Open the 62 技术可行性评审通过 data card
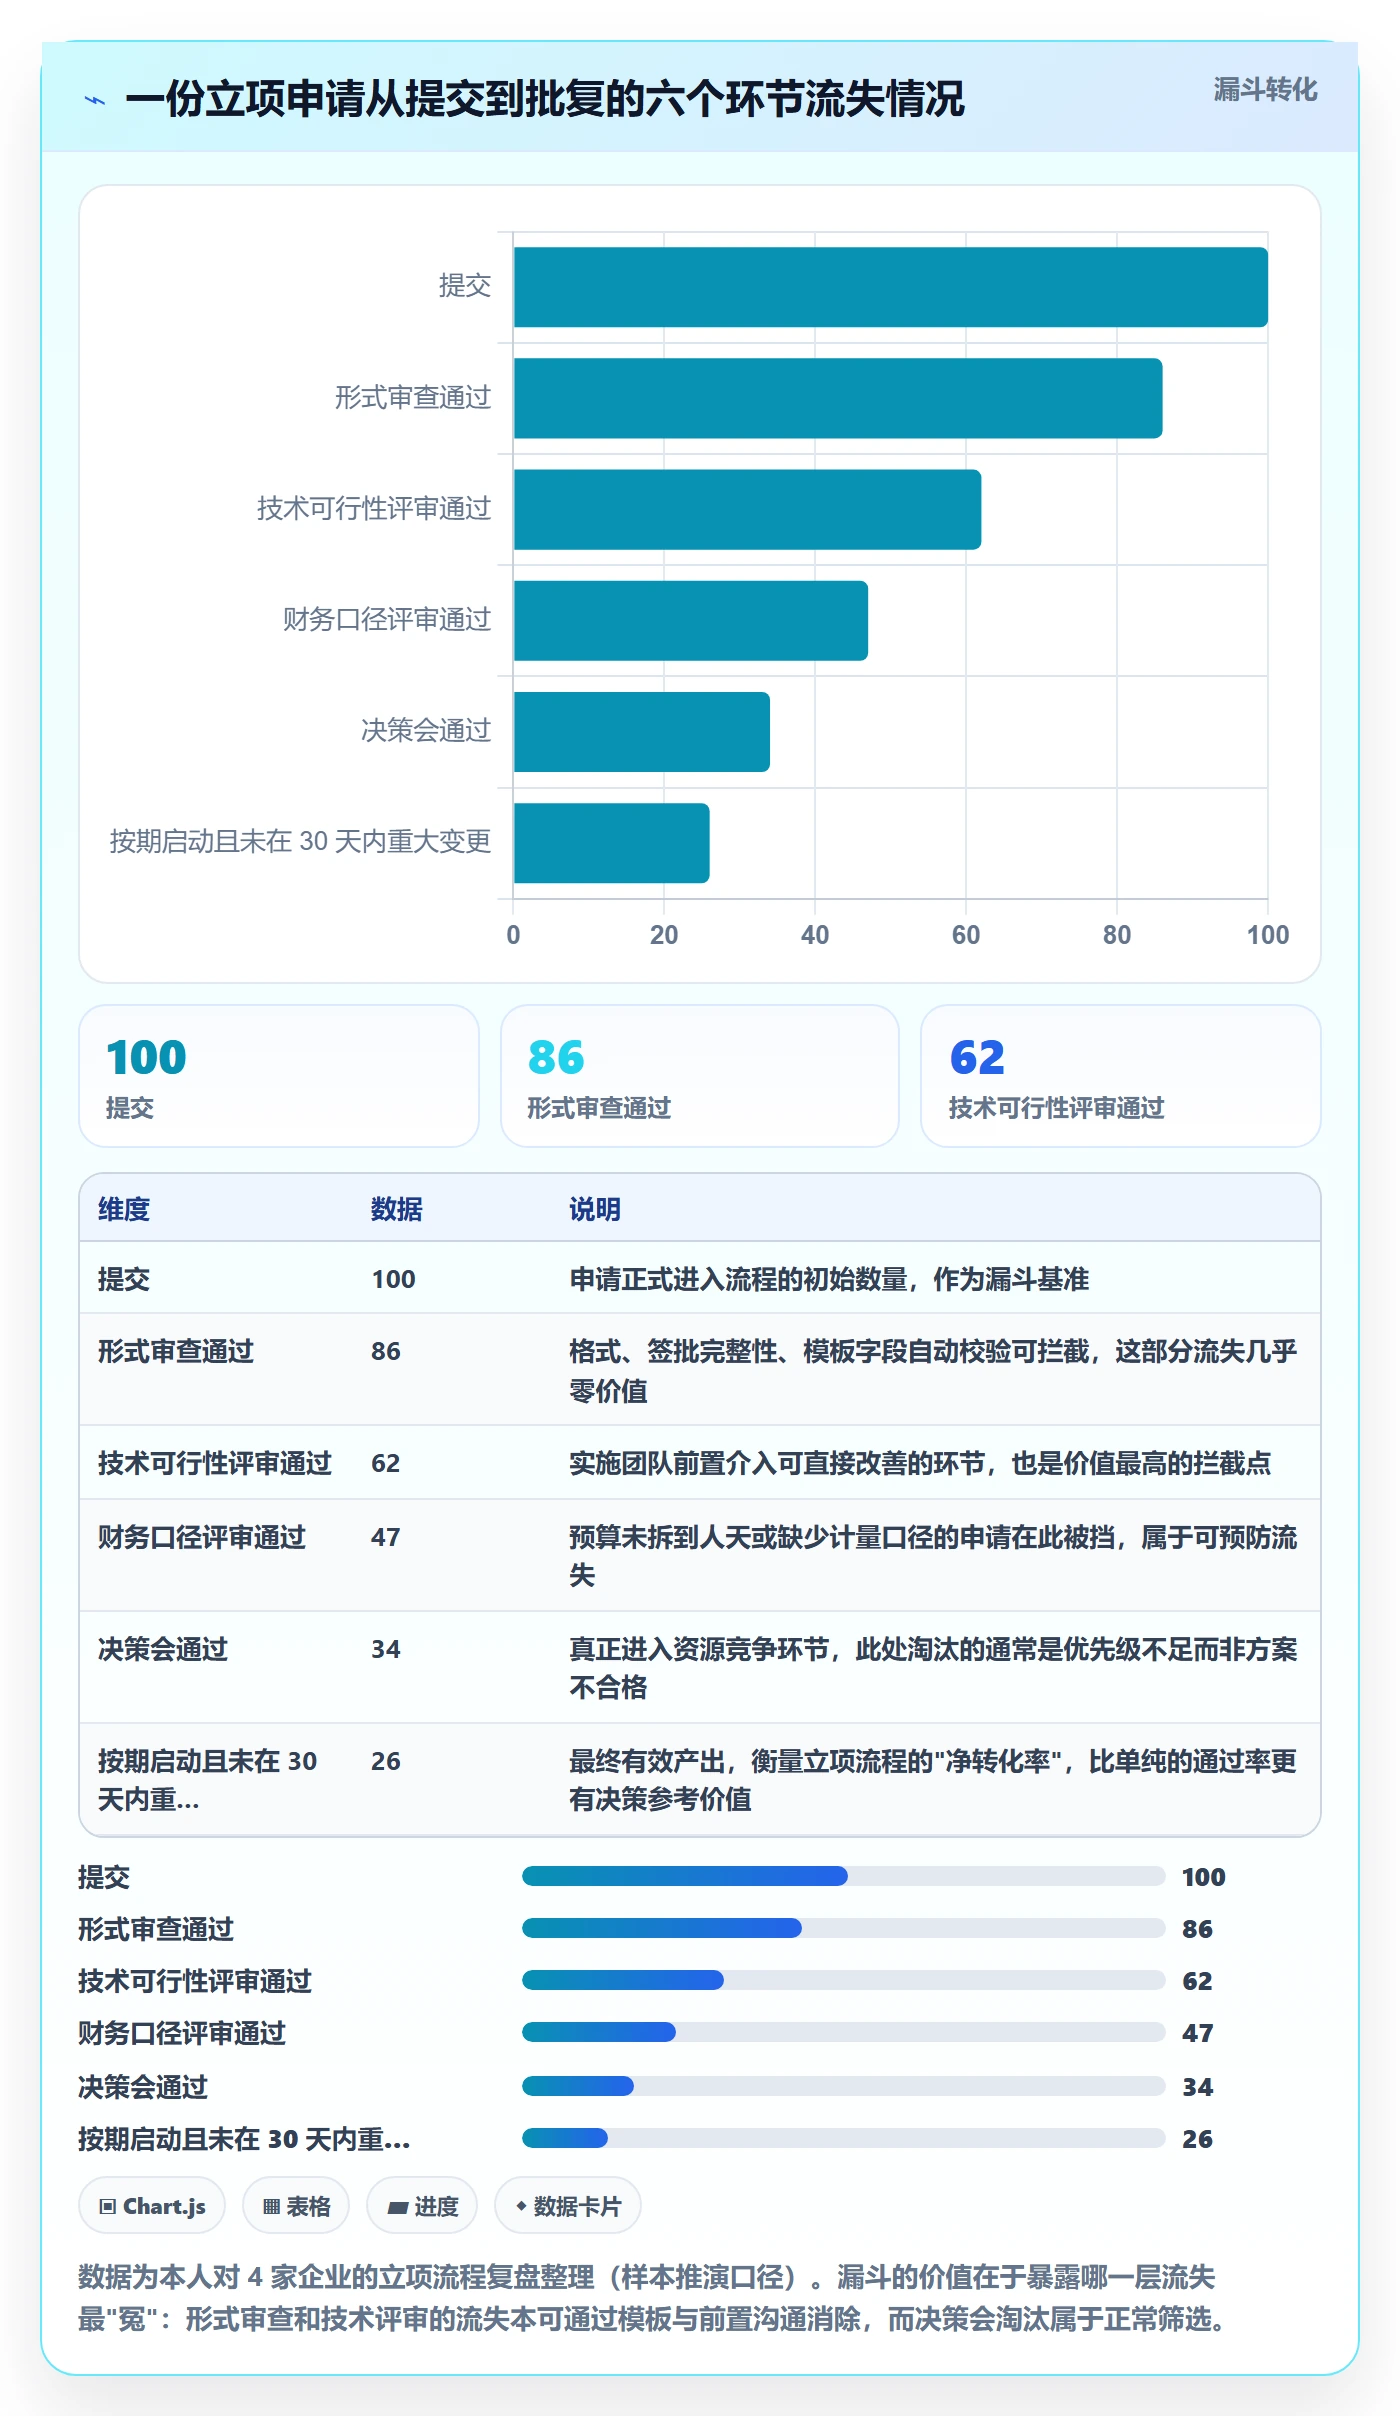 (x=1121, y=1076)
